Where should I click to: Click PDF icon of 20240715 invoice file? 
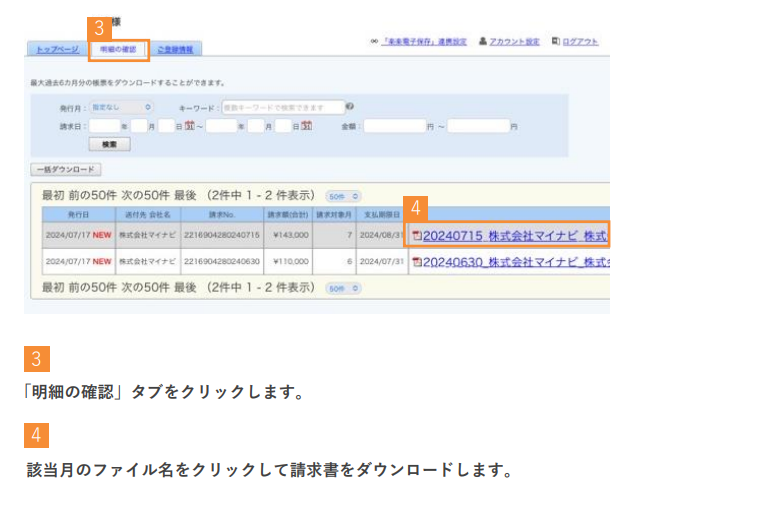(x=417, y=236)
